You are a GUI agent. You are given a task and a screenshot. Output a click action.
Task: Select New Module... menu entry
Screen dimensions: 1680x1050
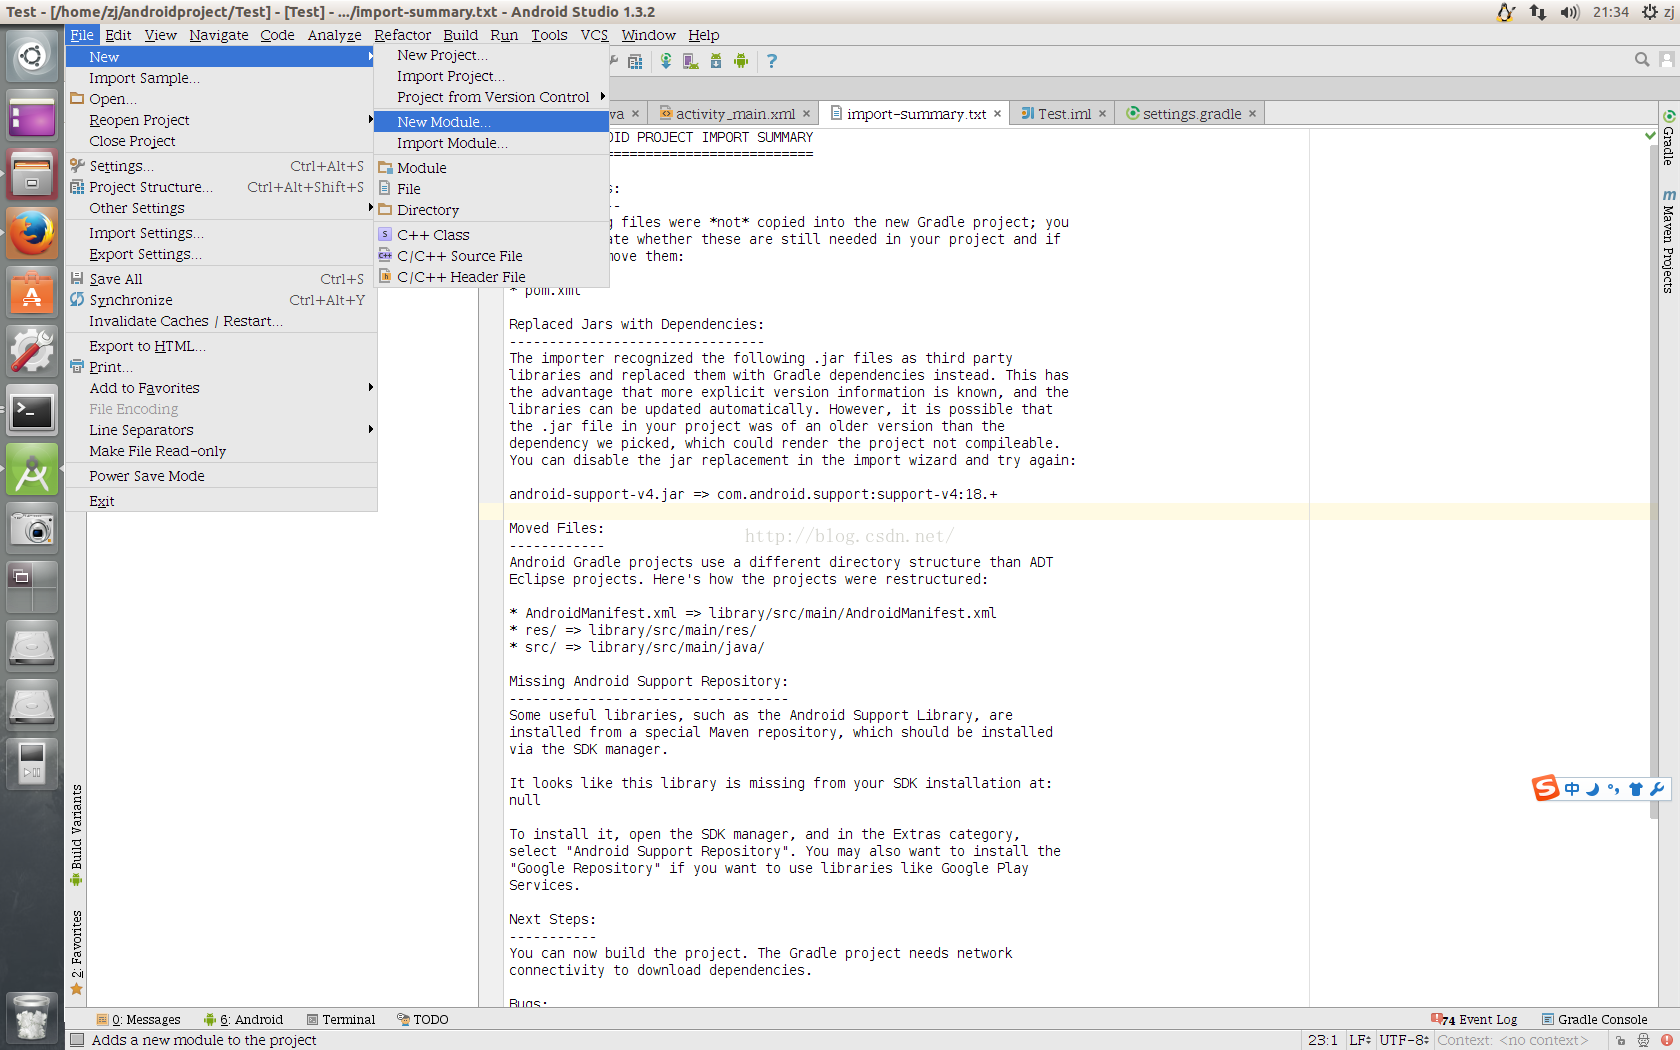click(x=491, y=122)
